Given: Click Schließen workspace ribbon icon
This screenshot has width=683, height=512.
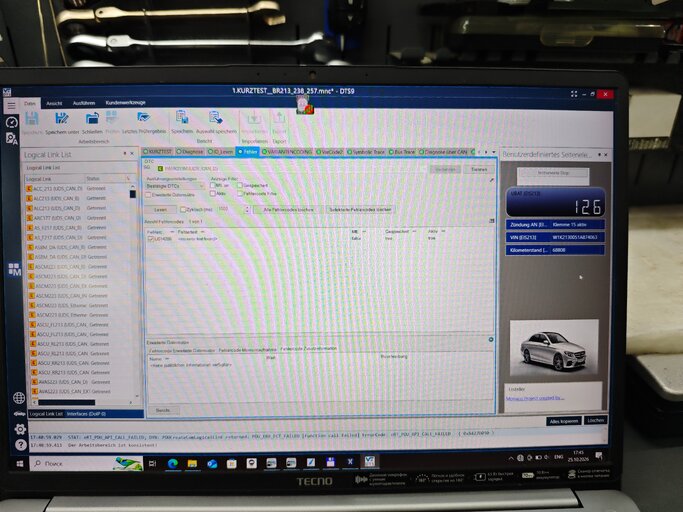Looking at the screenshot, I should 92,118.
